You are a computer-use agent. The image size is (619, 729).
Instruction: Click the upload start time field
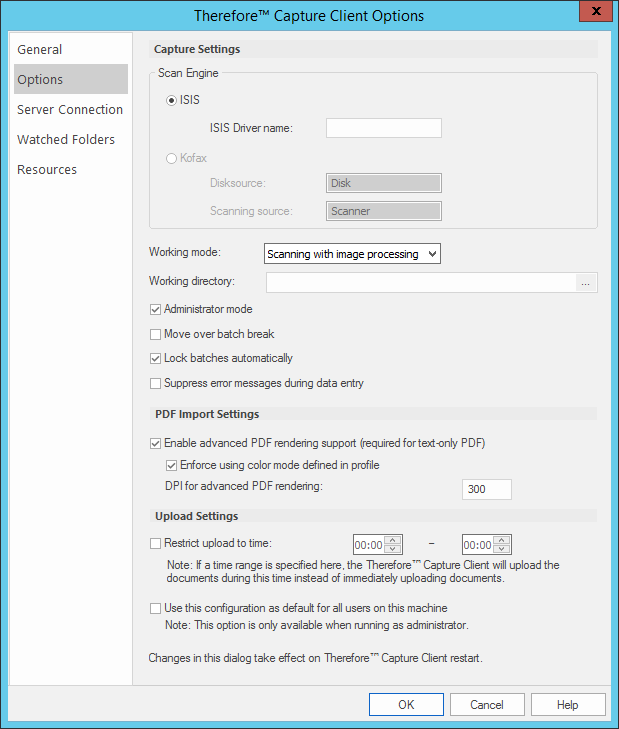click(x=369, y=545)
